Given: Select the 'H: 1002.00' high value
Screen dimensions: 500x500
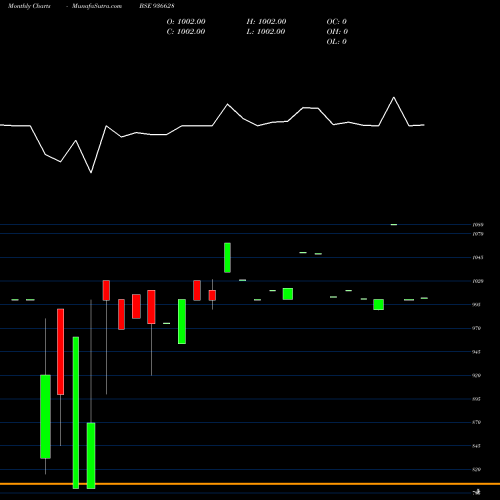Looking at the screenshot, I should point(266,22).
